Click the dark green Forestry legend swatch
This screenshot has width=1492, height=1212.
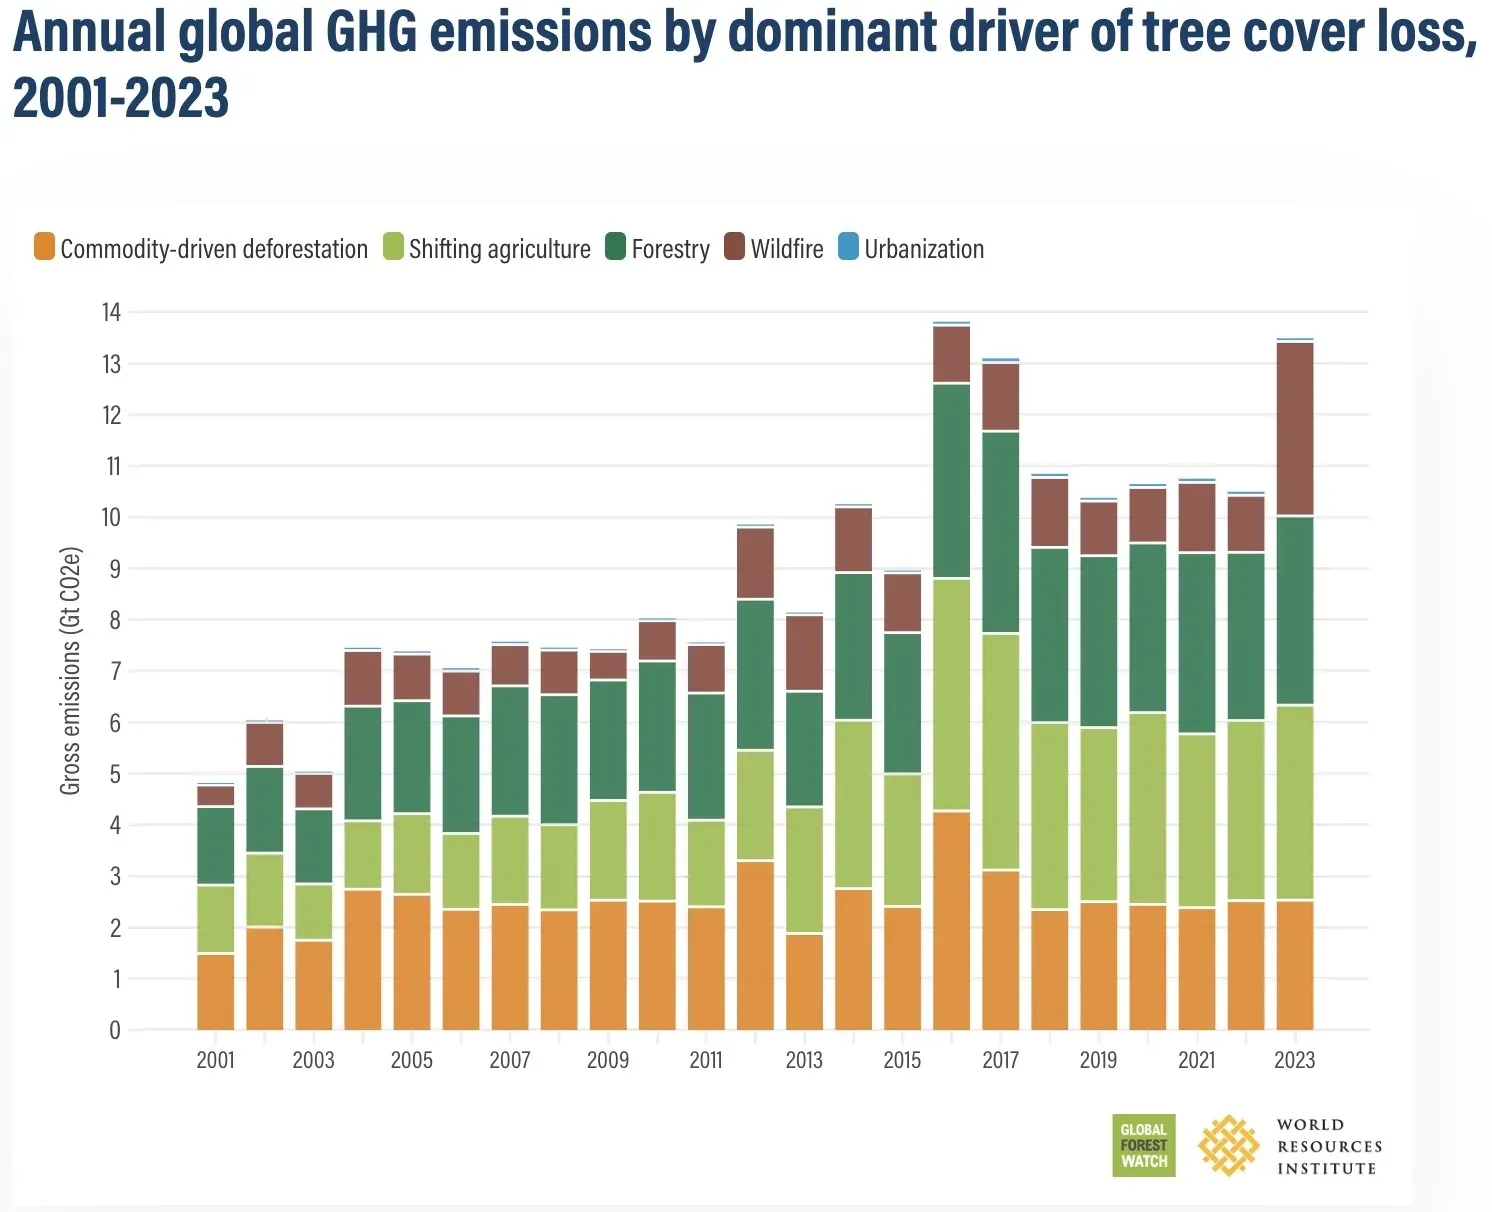(616, 247)
